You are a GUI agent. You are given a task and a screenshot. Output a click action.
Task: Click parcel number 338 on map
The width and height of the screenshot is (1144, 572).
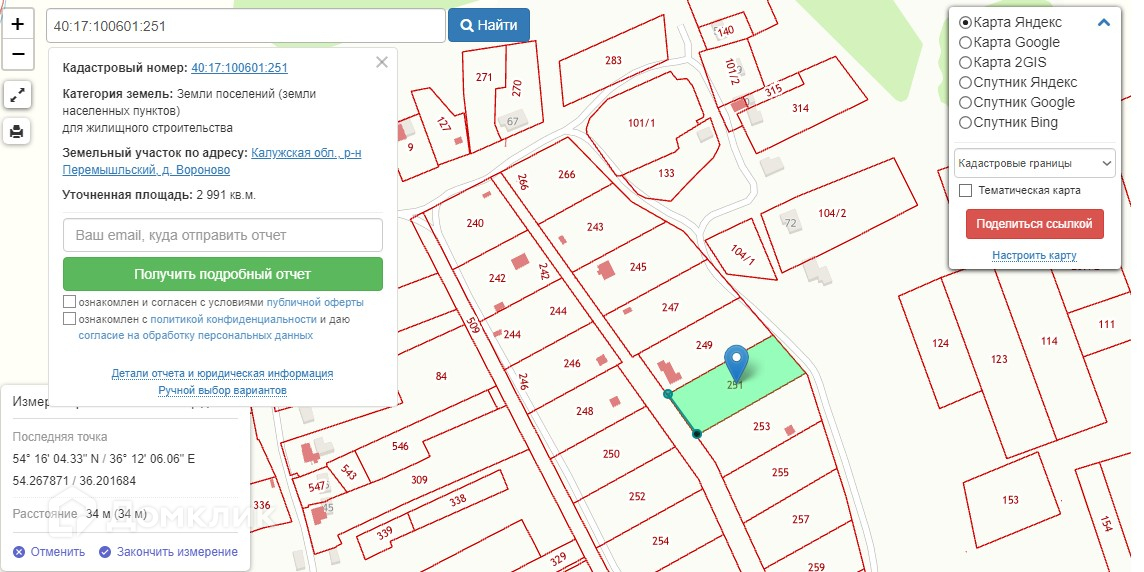tap(457, 500)
